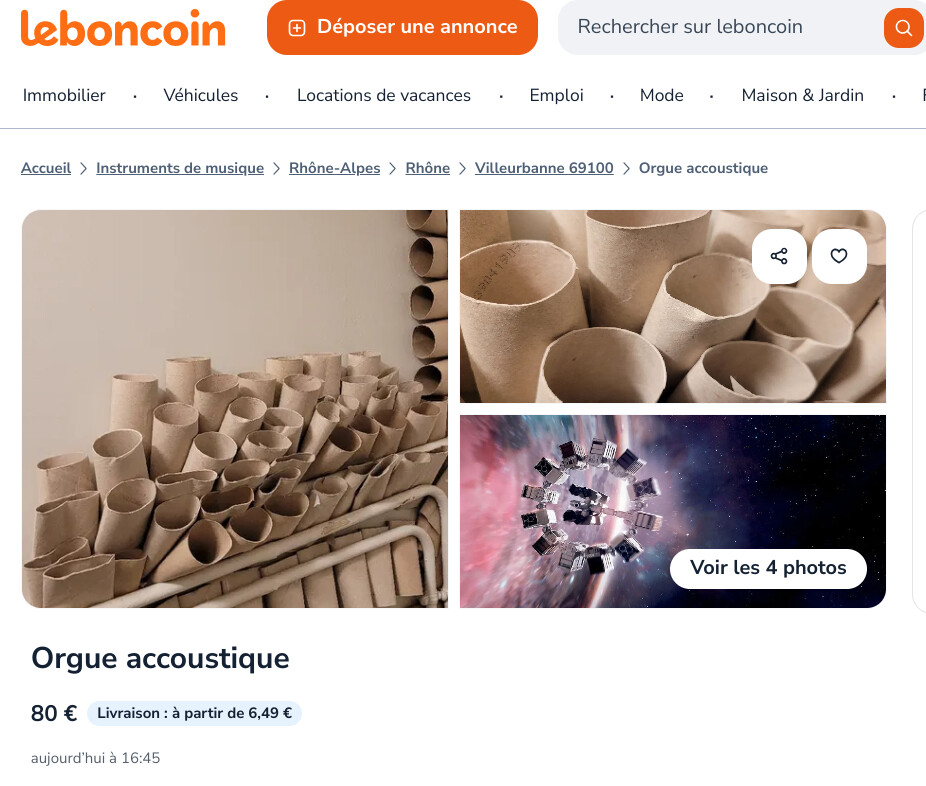Open Instruments de musique breadcrumb
The height and width of the screenshot is (786, 926).
(180, 168)
